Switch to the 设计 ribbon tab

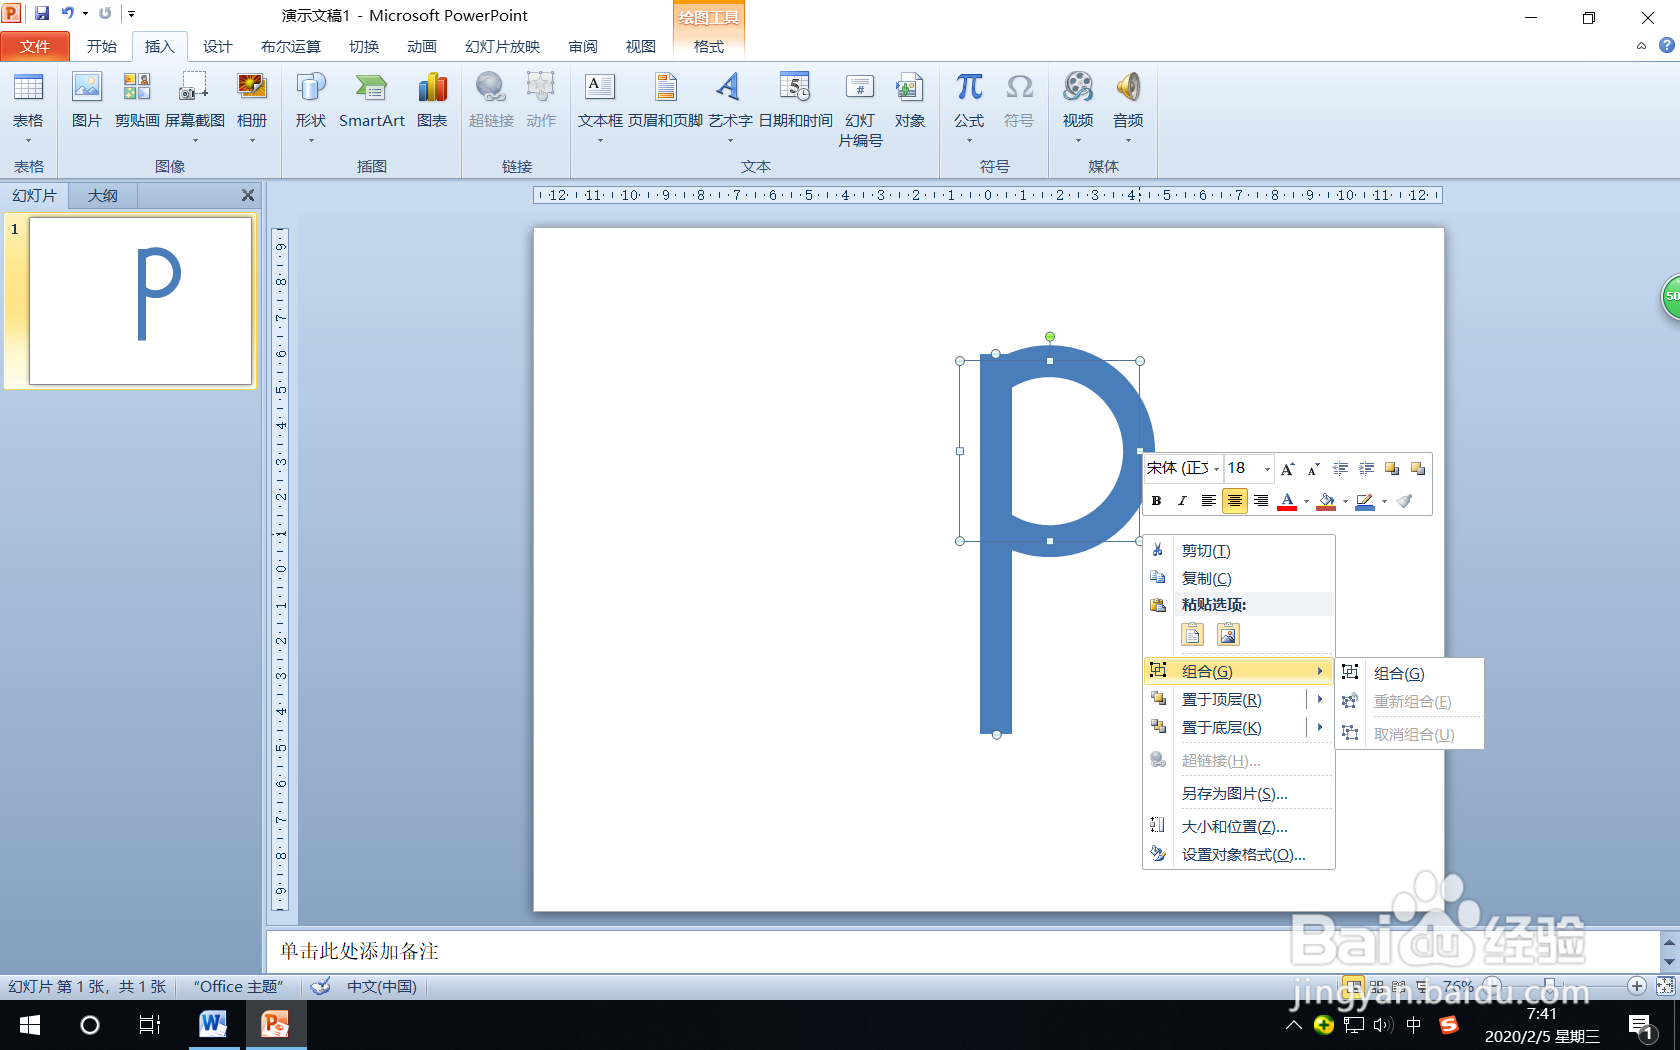pos(217,46)
